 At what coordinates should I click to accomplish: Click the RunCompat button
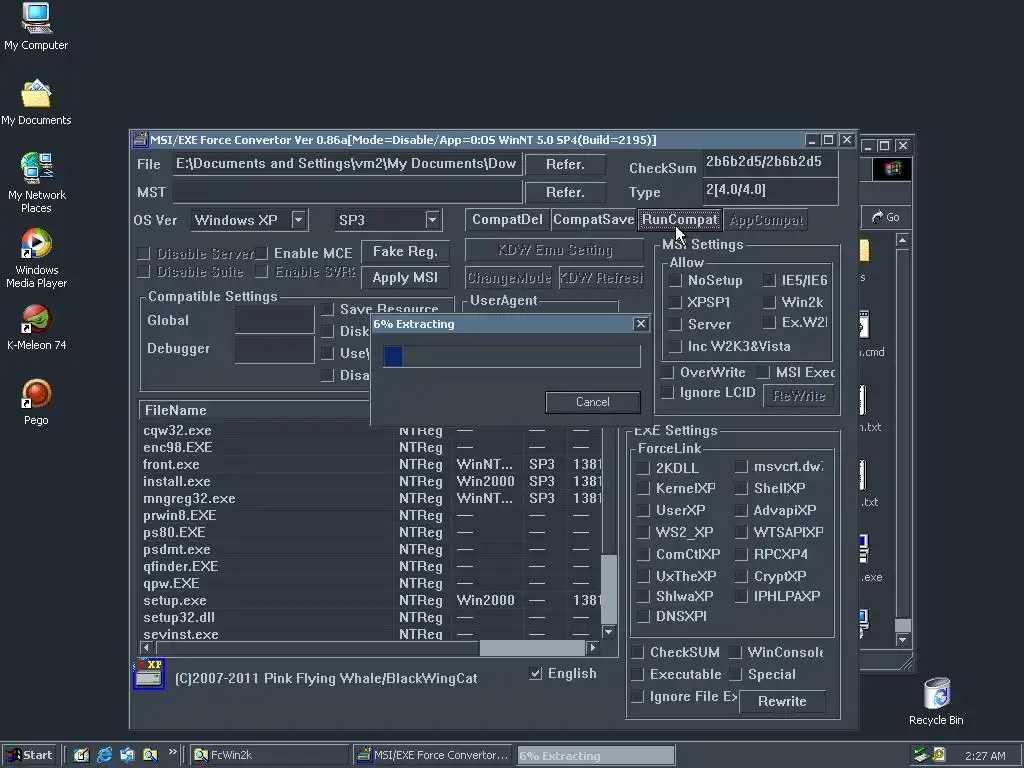coord(680,220)
